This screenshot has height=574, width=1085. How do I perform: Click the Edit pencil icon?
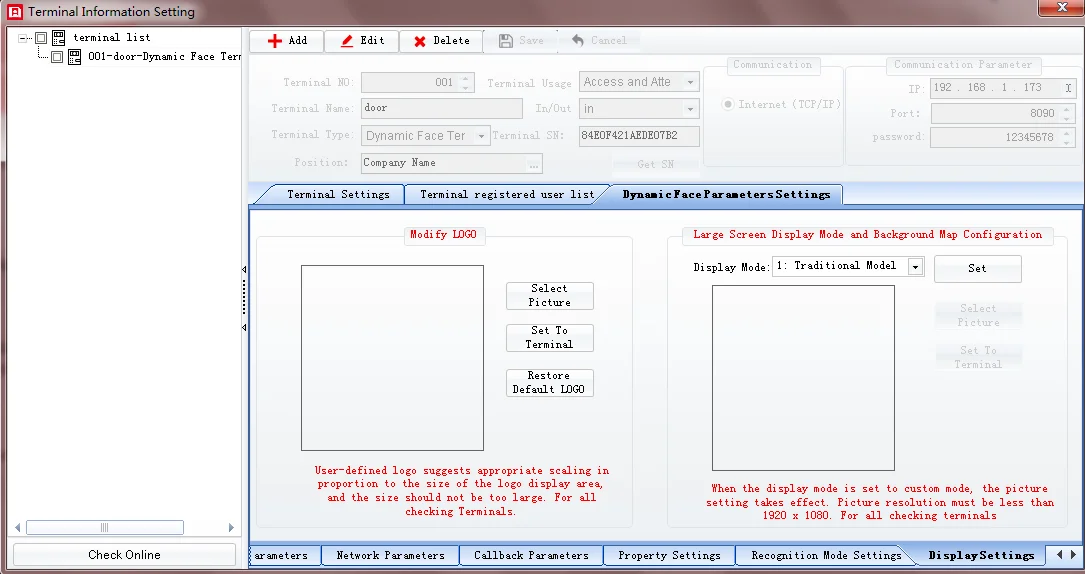[x=347, y=41]
